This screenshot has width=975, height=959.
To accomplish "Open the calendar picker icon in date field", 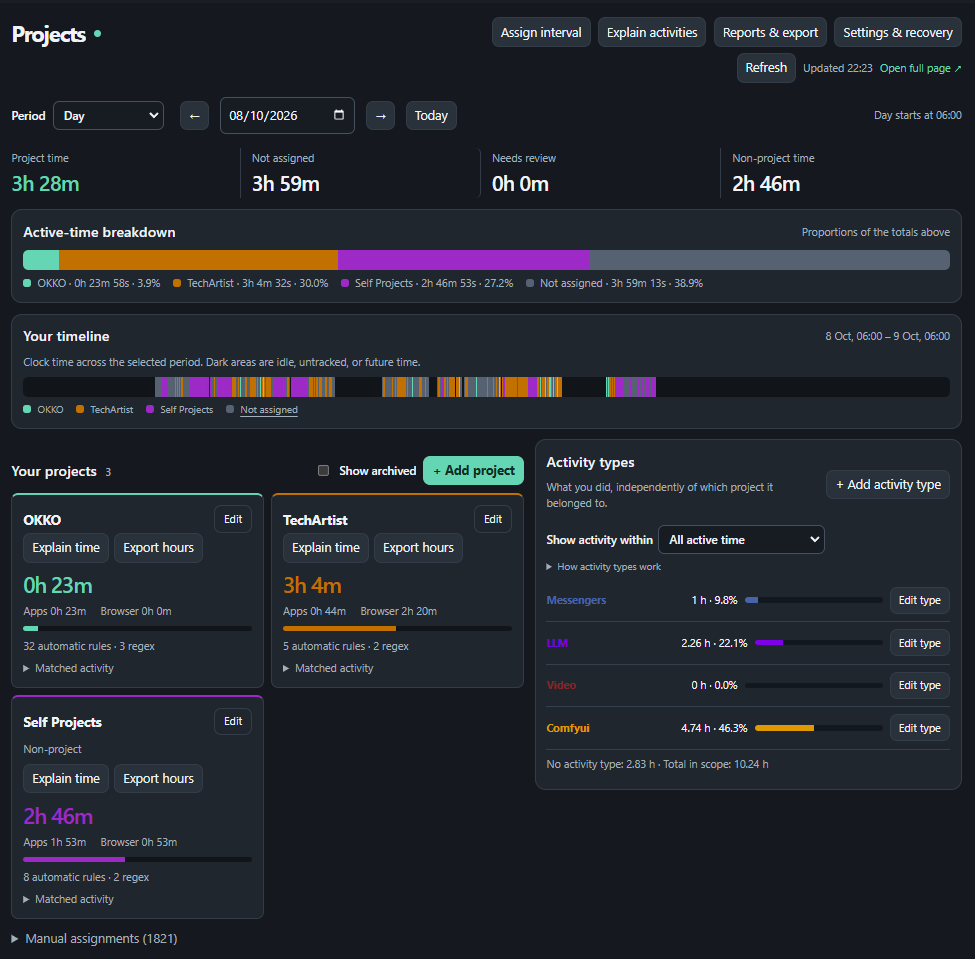I will (x=339, y=115).
